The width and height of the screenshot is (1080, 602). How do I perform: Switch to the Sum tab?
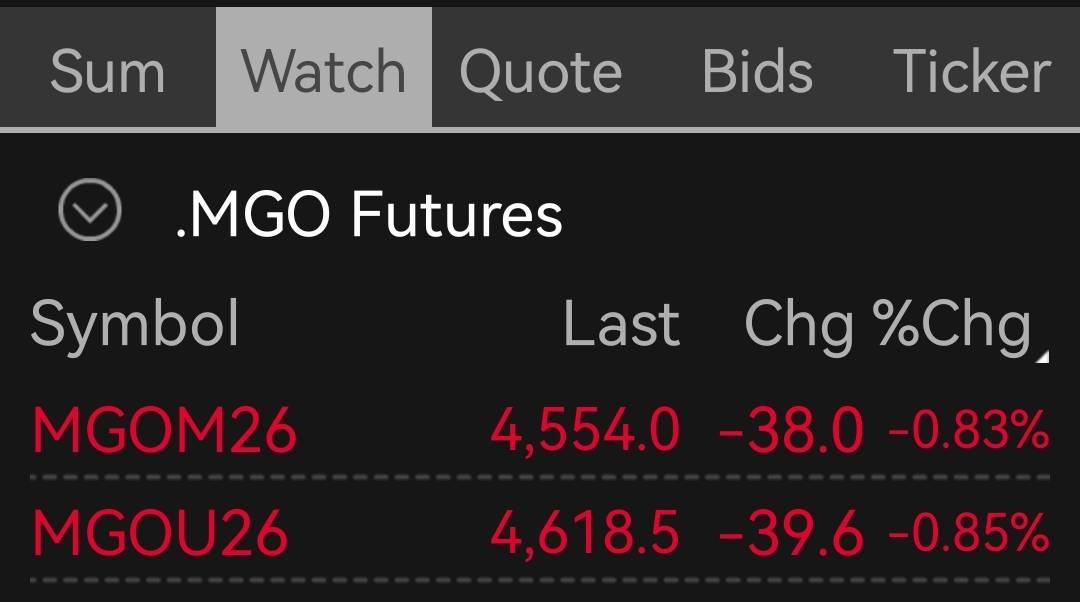tap(107, 72)
